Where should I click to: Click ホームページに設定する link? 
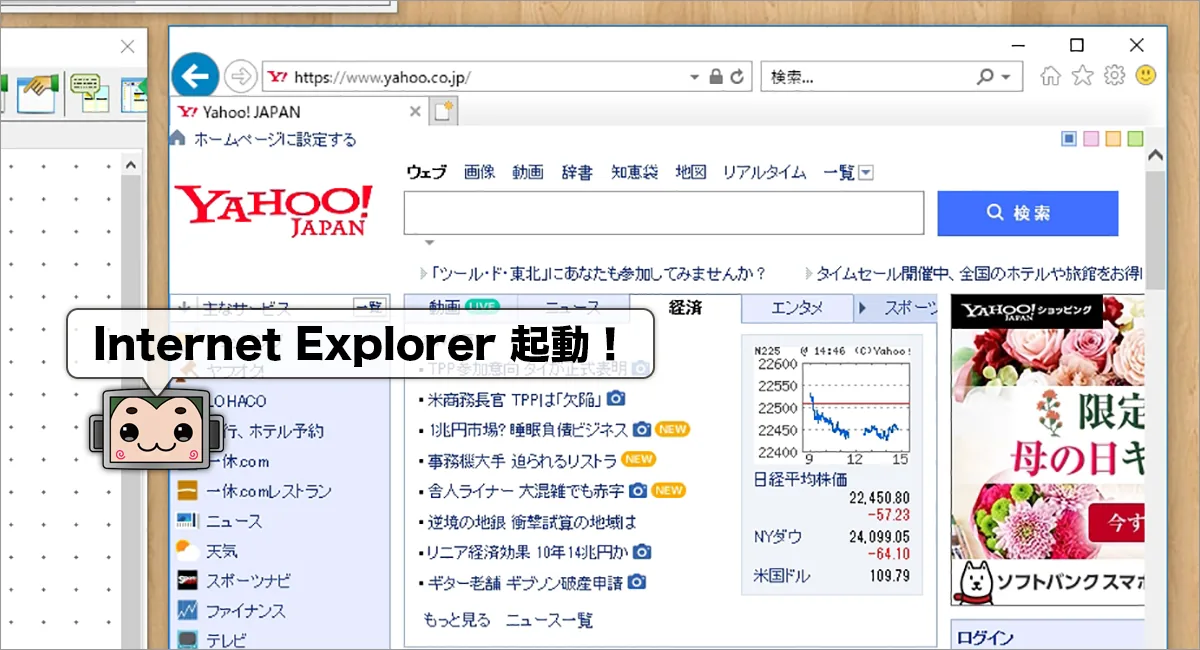point(275,139)
